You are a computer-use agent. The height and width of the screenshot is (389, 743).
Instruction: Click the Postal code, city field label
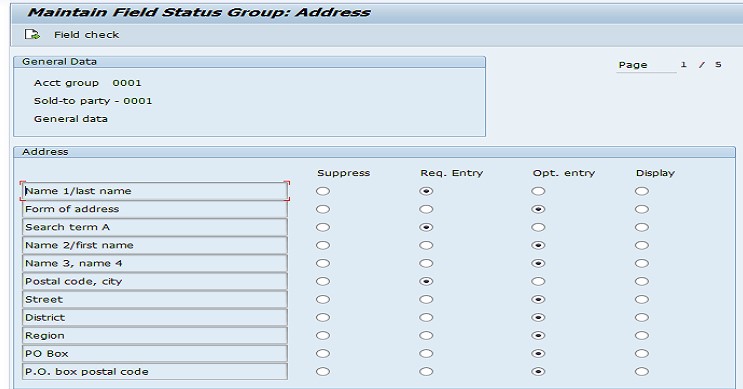(154, 281)
